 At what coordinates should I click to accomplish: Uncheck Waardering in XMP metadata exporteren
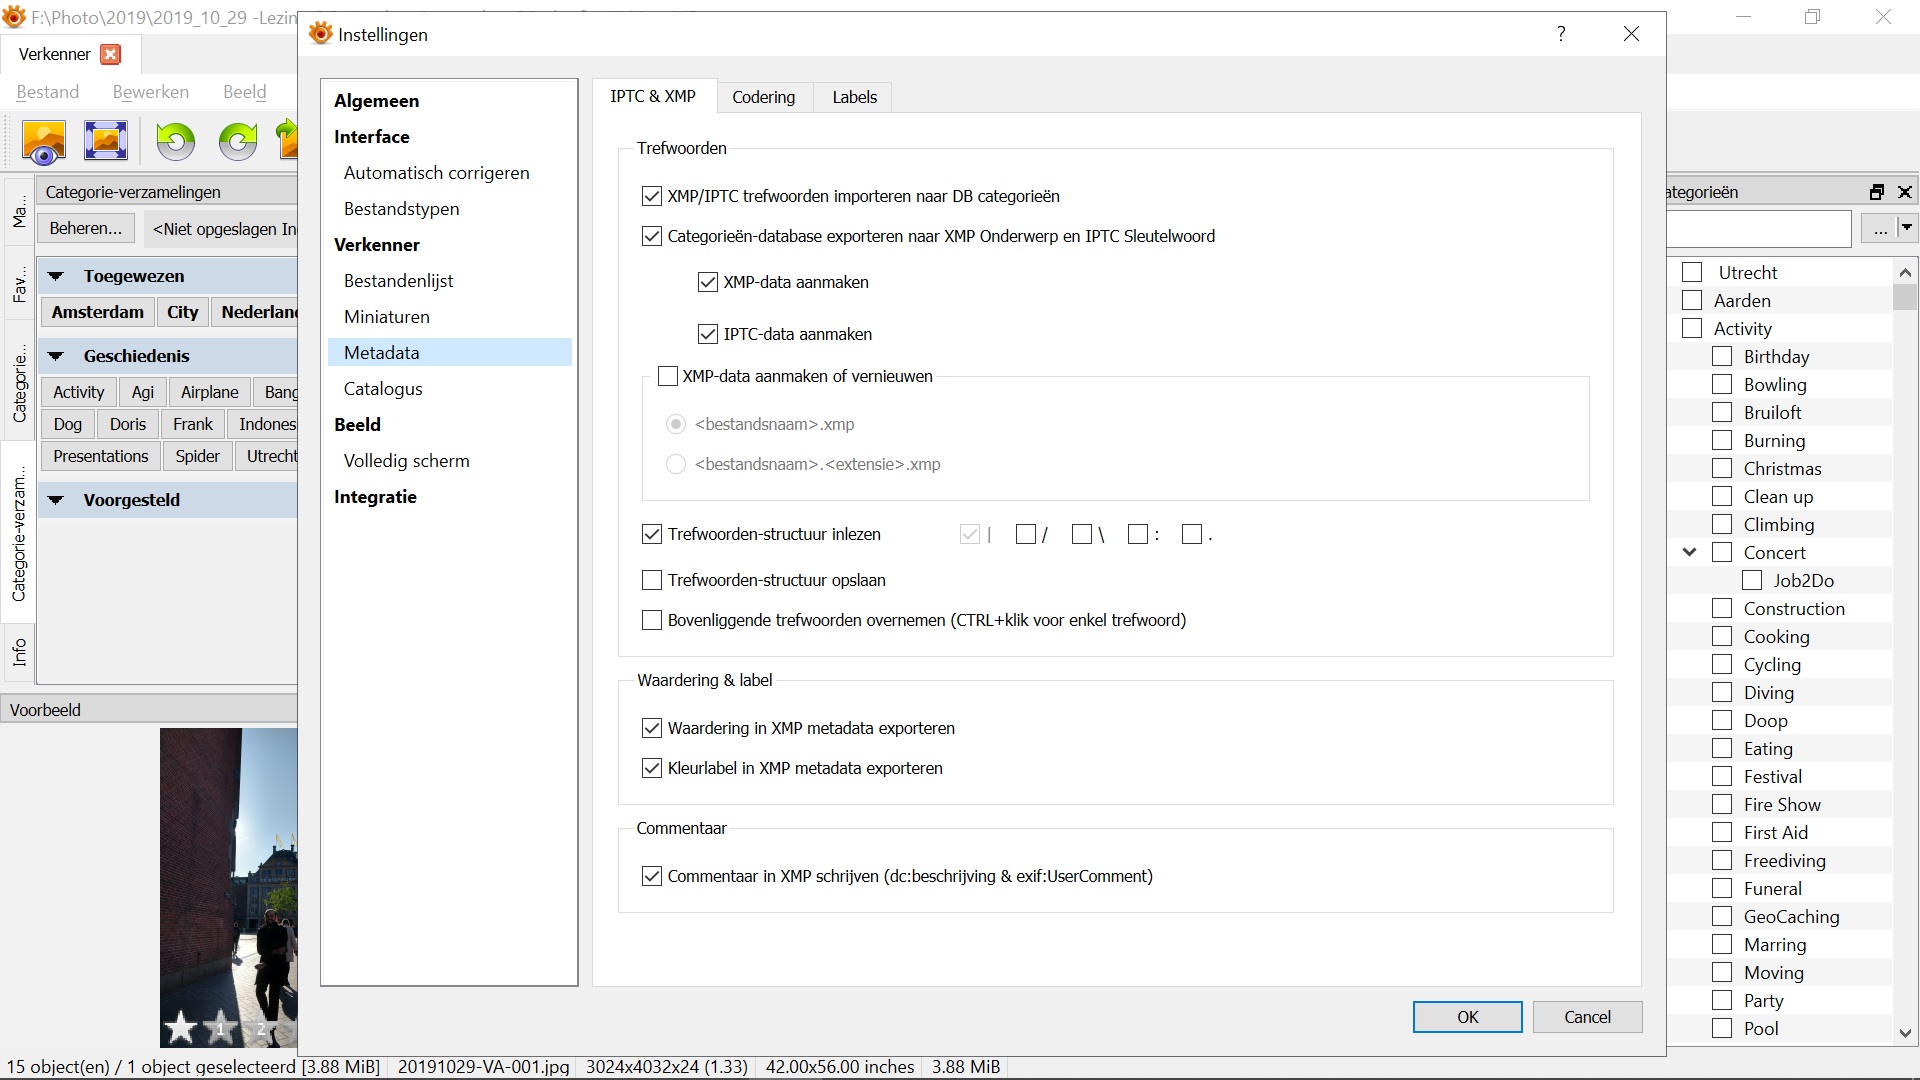point(652,728)
